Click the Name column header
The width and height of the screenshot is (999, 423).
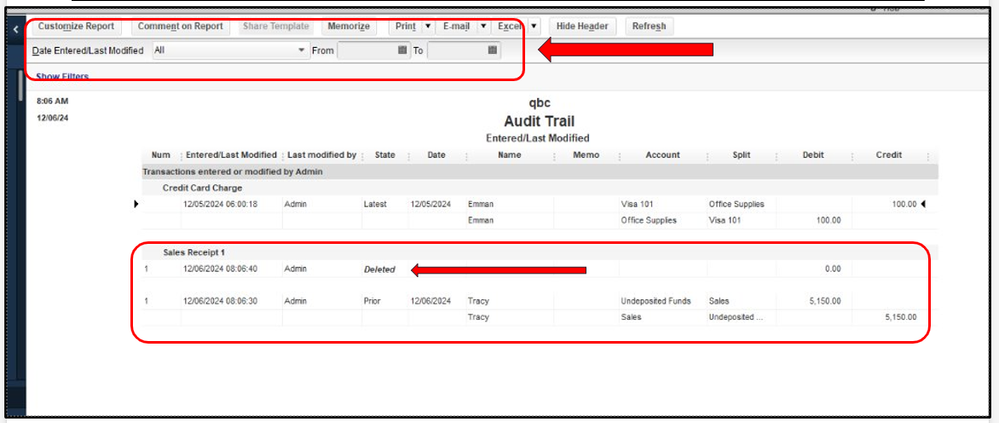pos(510,155)
